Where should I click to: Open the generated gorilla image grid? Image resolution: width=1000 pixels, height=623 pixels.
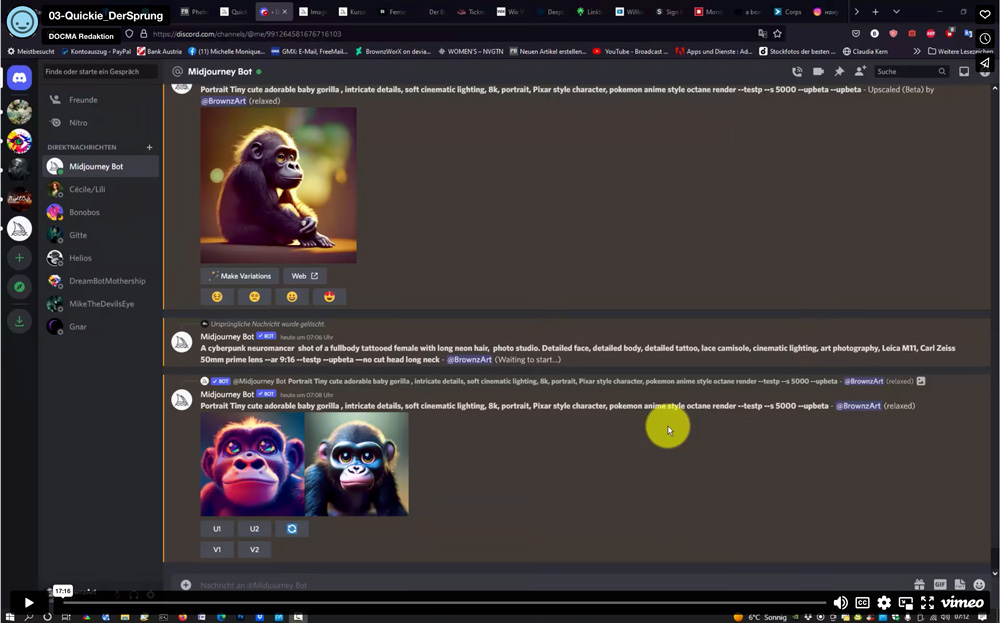305,464
